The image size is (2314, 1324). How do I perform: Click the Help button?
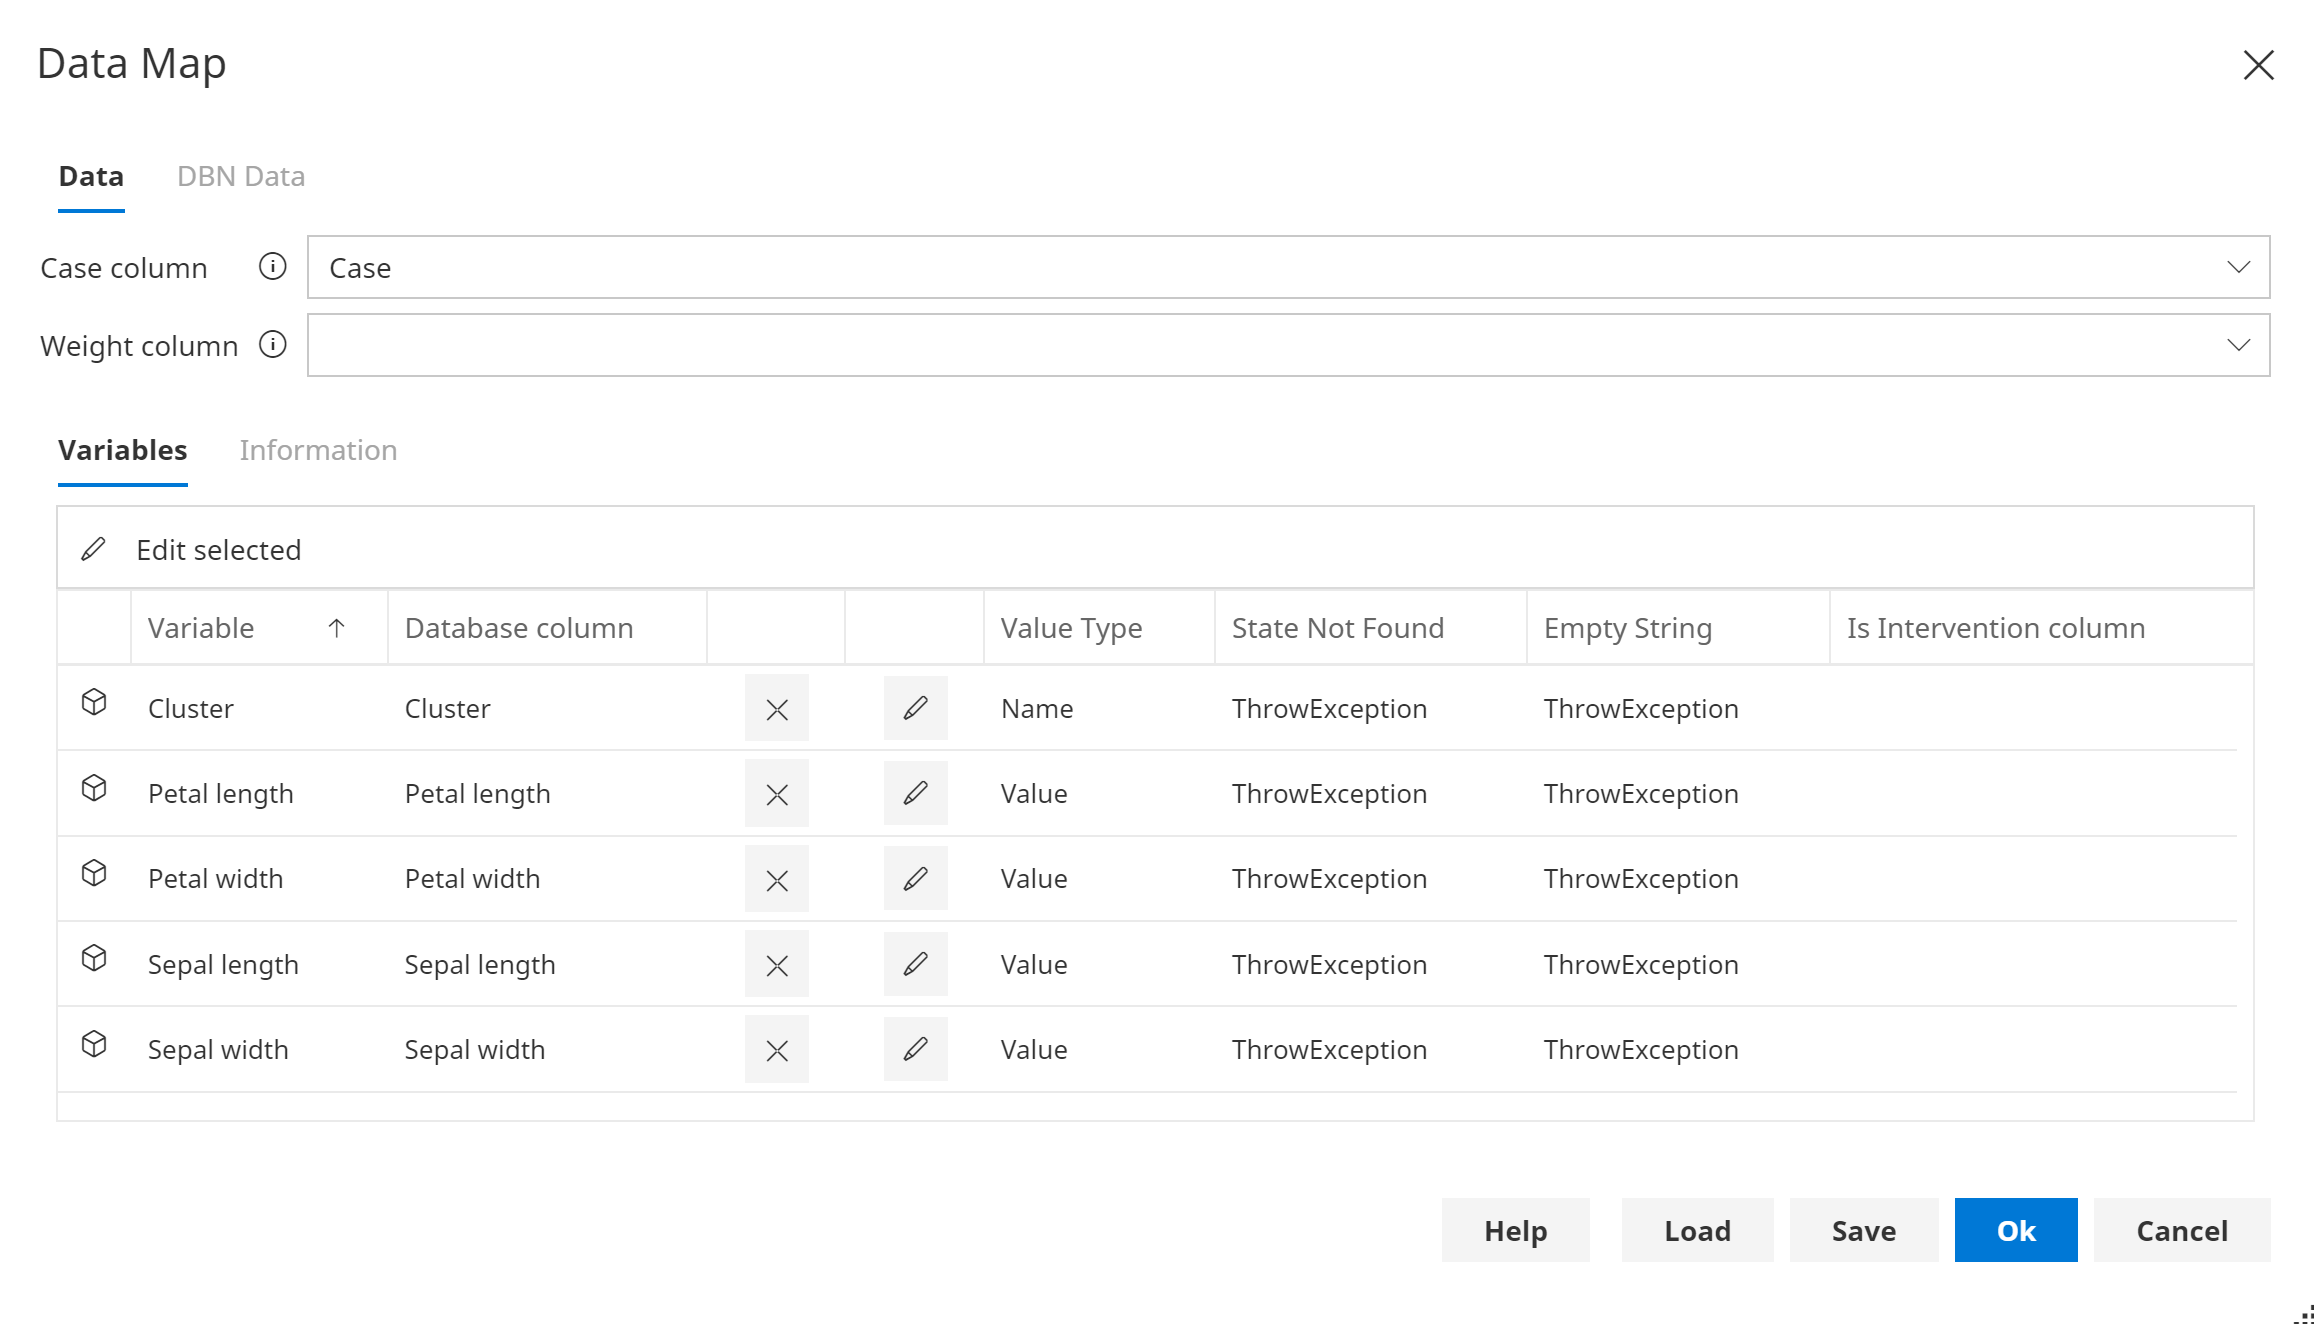tap(1516, 1229)
